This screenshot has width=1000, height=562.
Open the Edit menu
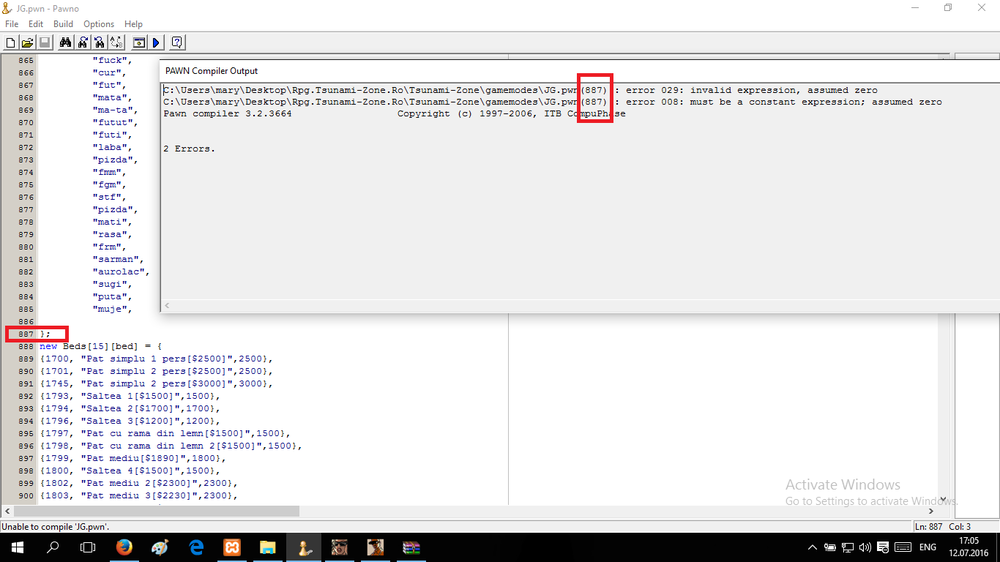[36, 24]
